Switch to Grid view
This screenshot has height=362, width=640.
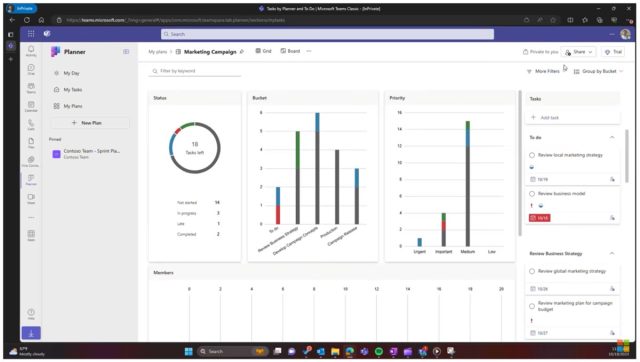click(x=263, y=51)
